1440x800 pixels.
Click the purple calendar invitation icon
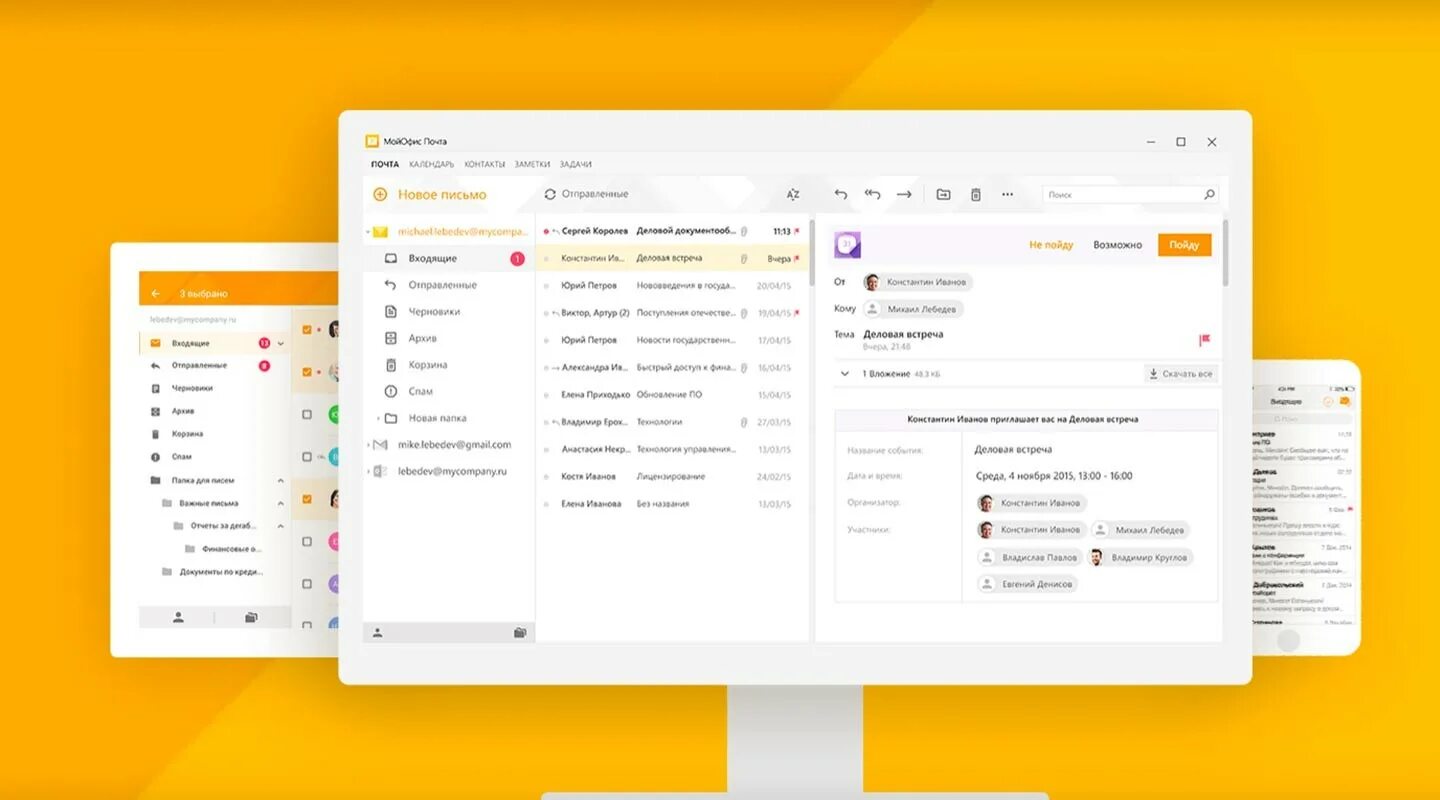tap(847, 244)
